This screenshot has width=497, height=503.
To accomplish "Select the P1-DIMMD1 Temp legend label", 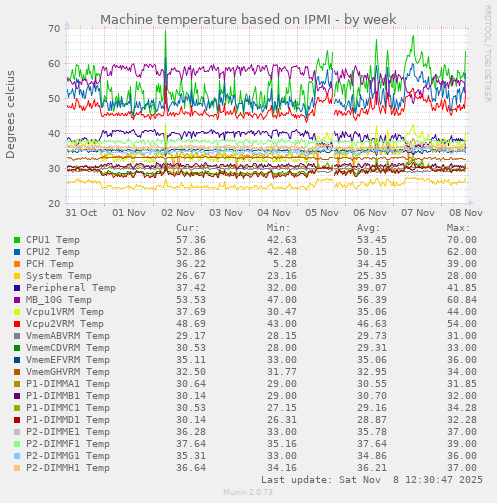I will pos(68,420).
